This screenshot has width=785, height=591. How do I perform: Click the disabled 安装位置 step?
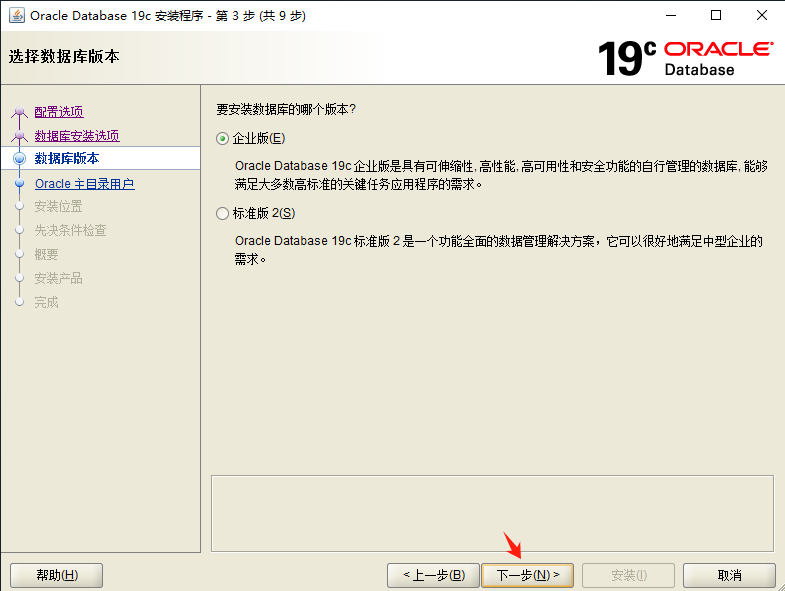point(58,206)
